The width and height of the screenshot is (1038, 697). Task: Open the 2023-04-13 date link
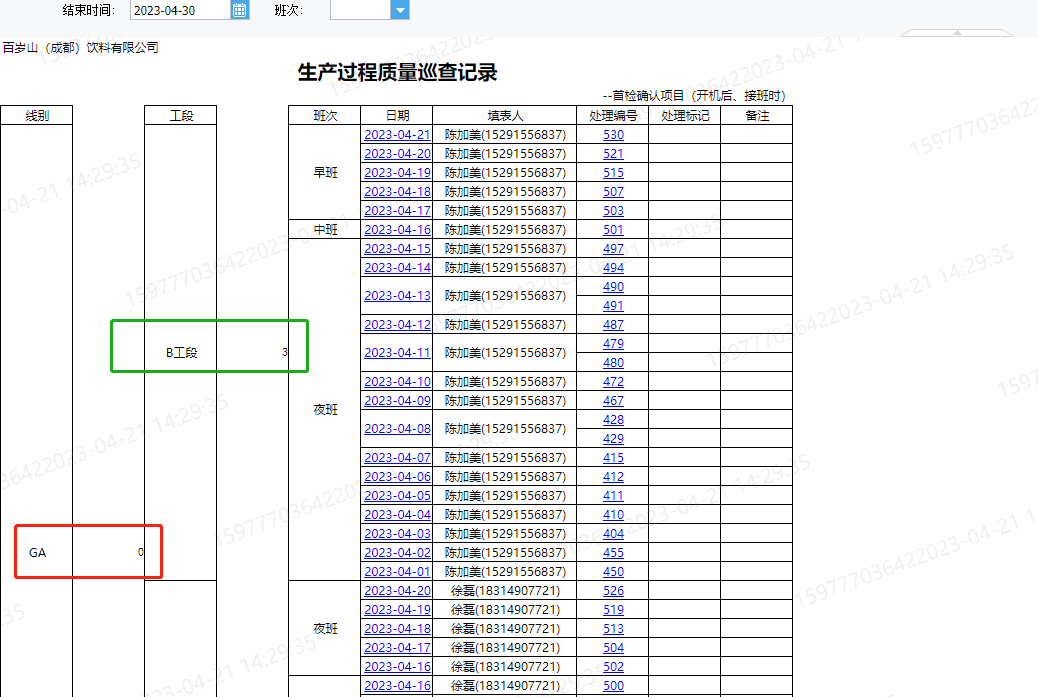(x=397, y=296)
